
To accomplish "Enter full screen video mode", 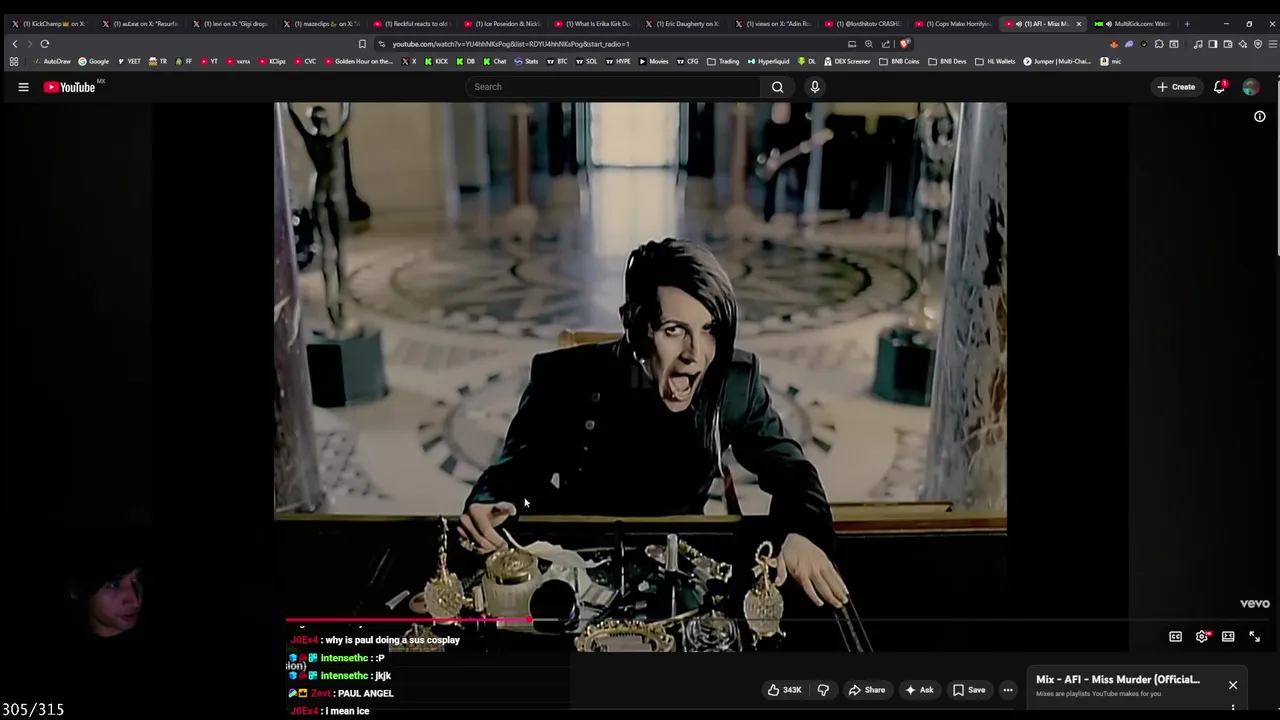I will coord(1254,637).
